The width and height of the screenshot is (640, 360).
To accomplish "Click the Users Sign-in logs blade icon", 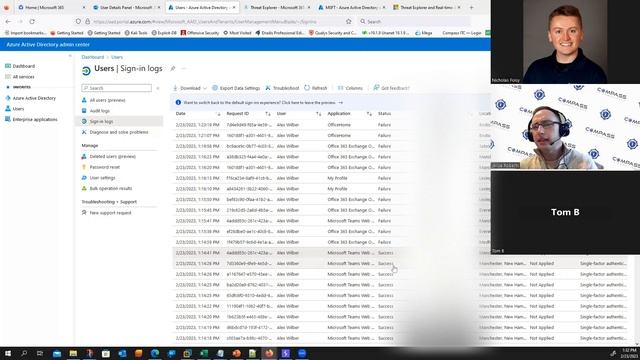I will (86, 71).
